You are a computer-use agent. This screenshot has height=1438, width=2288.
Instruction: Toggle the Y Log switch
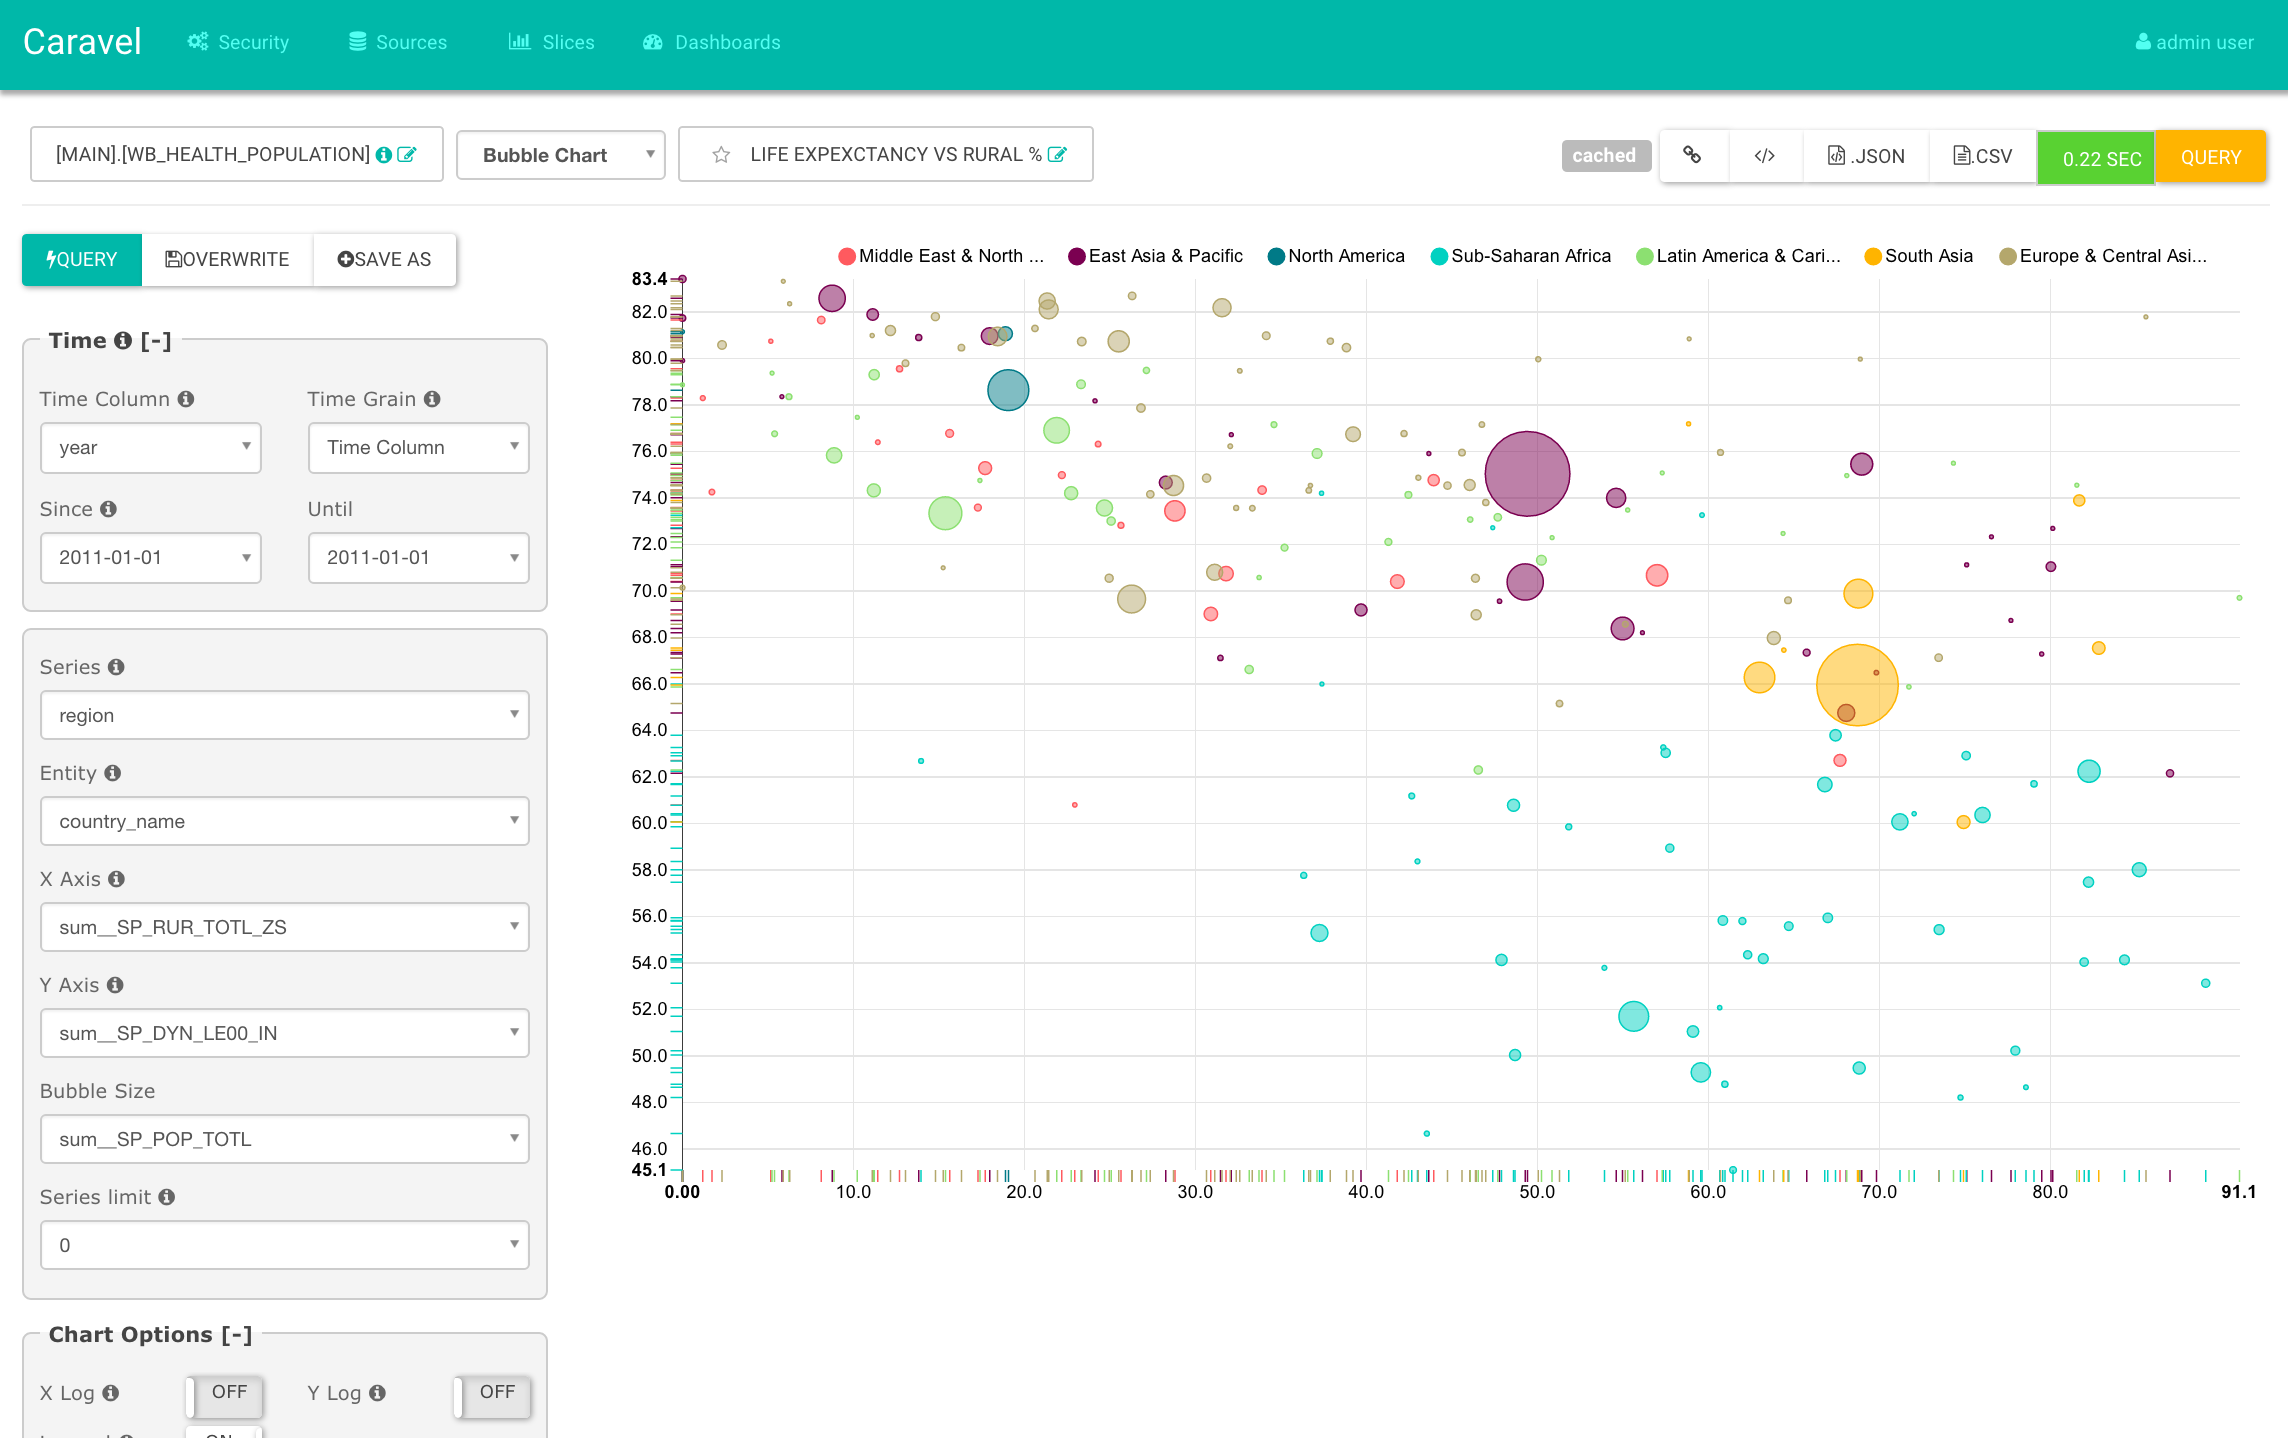[x=493, y=1393]
